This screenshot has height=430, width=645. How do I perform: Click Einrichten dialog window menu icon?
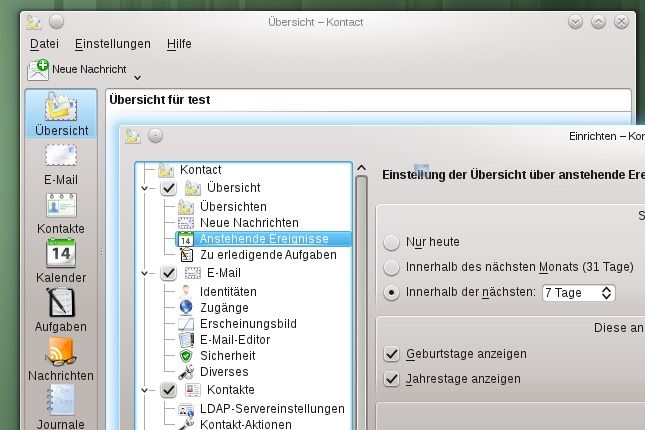pos(132,136)
